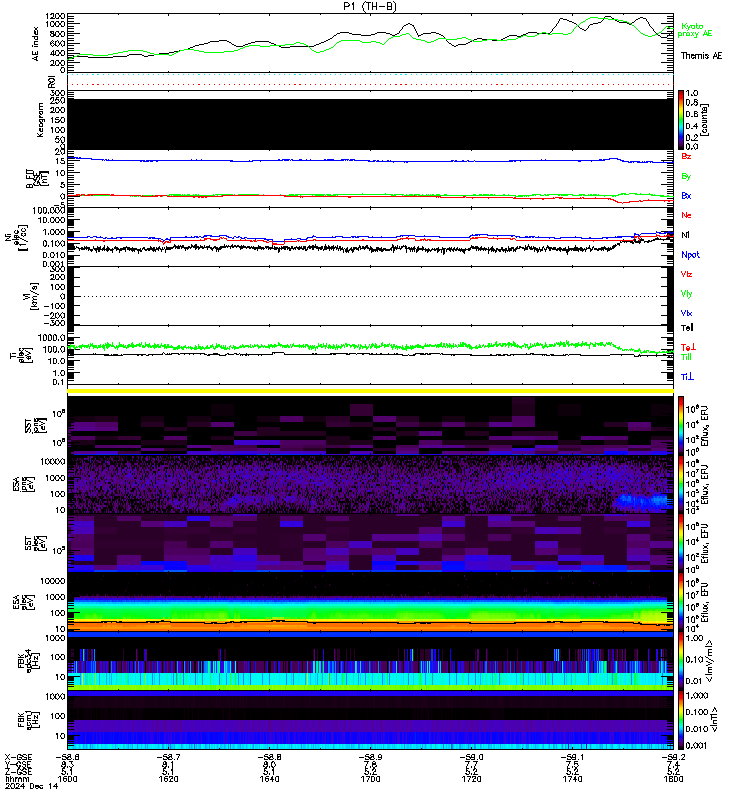Click the 1620 time tick label

168,779
